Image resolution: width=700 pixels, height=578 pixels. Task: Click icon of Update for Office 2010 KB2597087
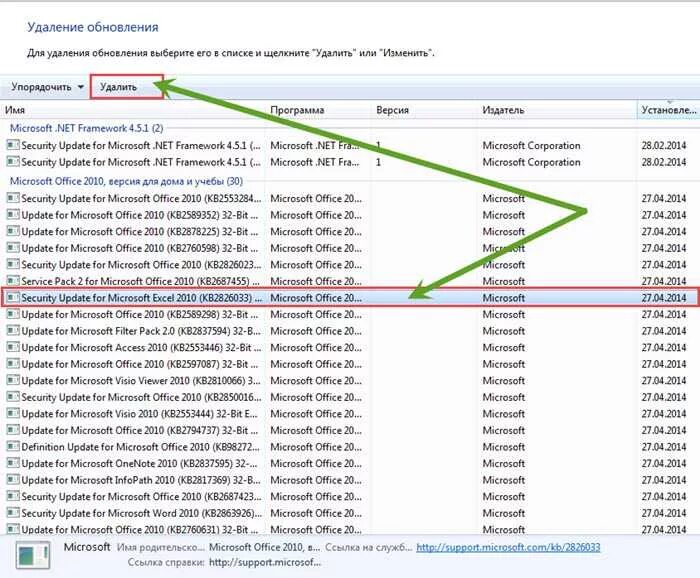(13, 363)
